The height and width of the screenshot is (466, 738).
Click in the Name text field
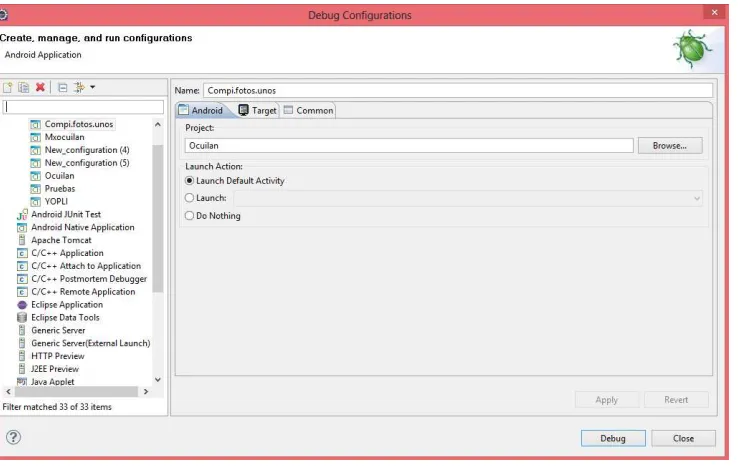[458, 90]
